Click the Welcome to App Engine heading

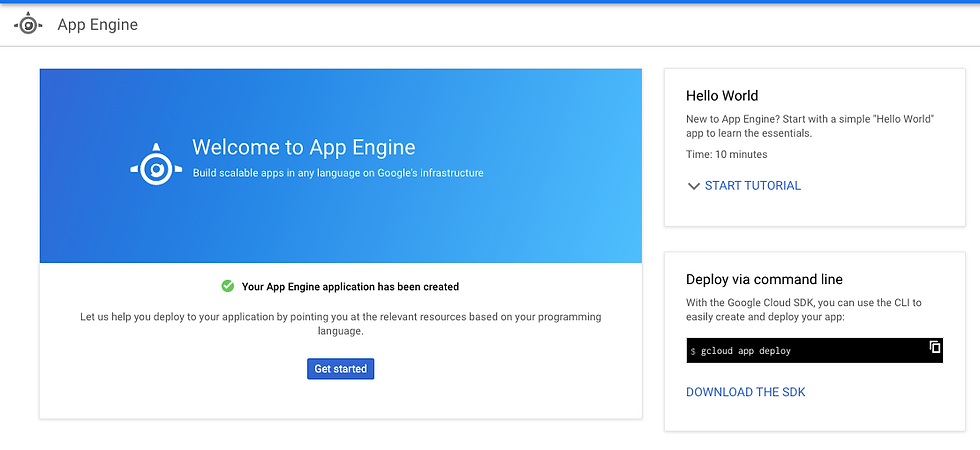304,148
